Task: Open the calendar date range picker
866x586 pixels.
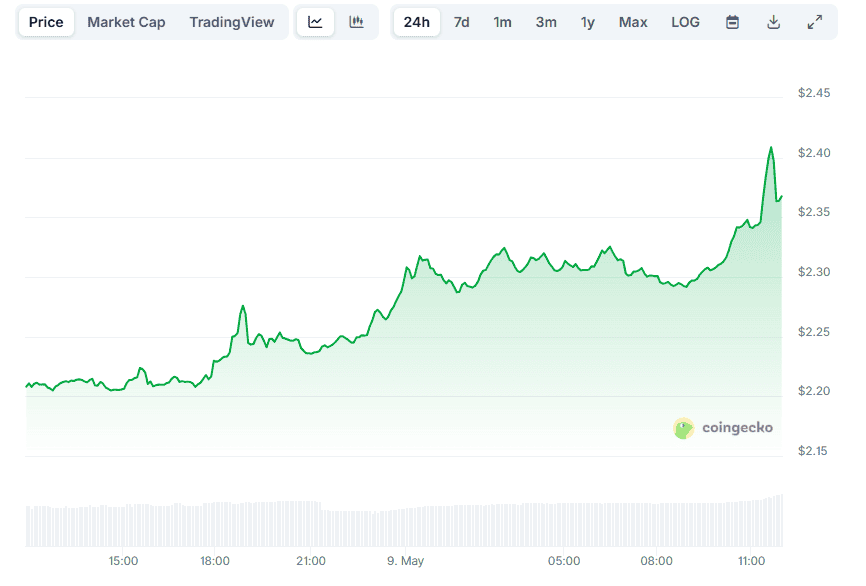Action: click(x=732, y=22)
